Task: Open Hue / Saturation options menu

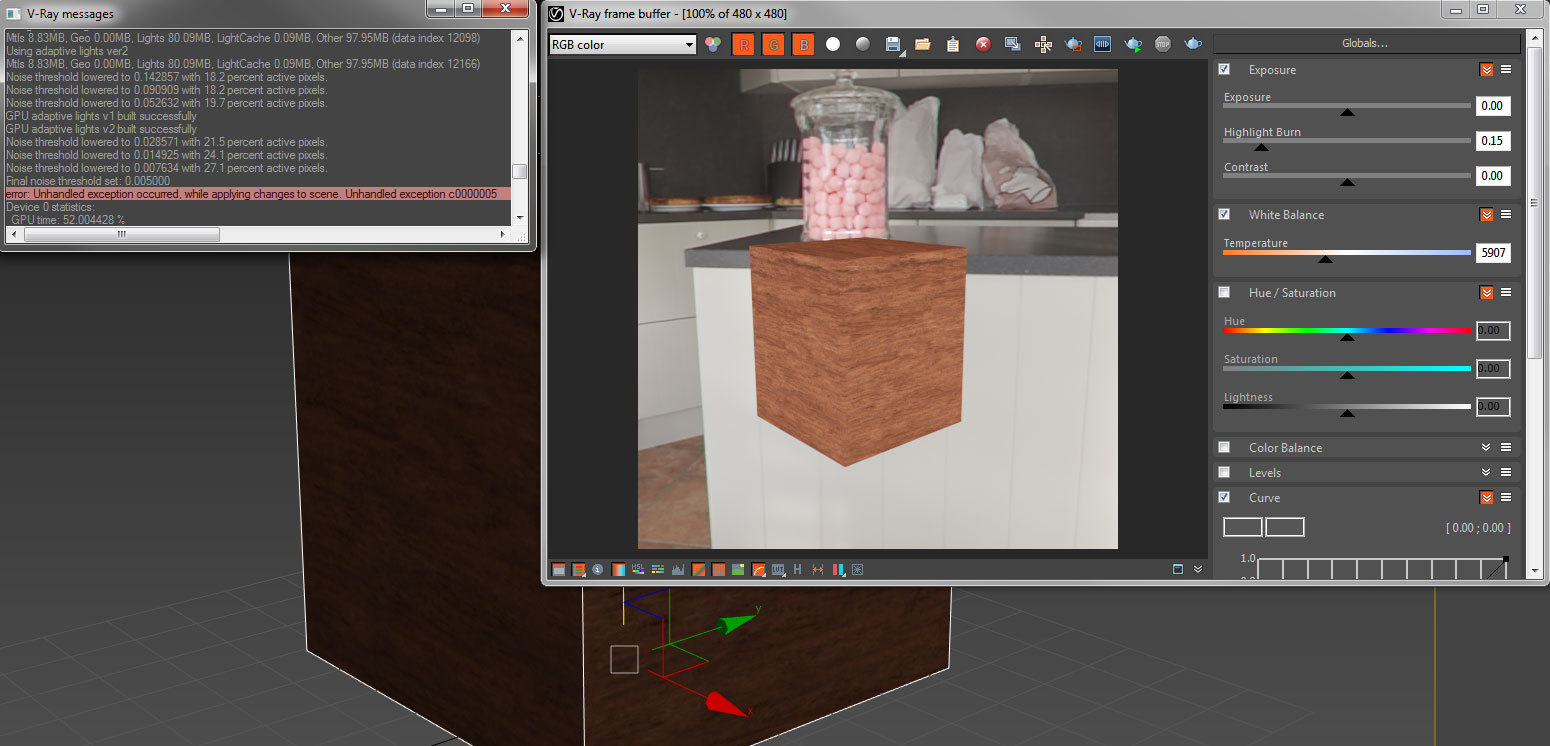Action: tap(1506, 293)
